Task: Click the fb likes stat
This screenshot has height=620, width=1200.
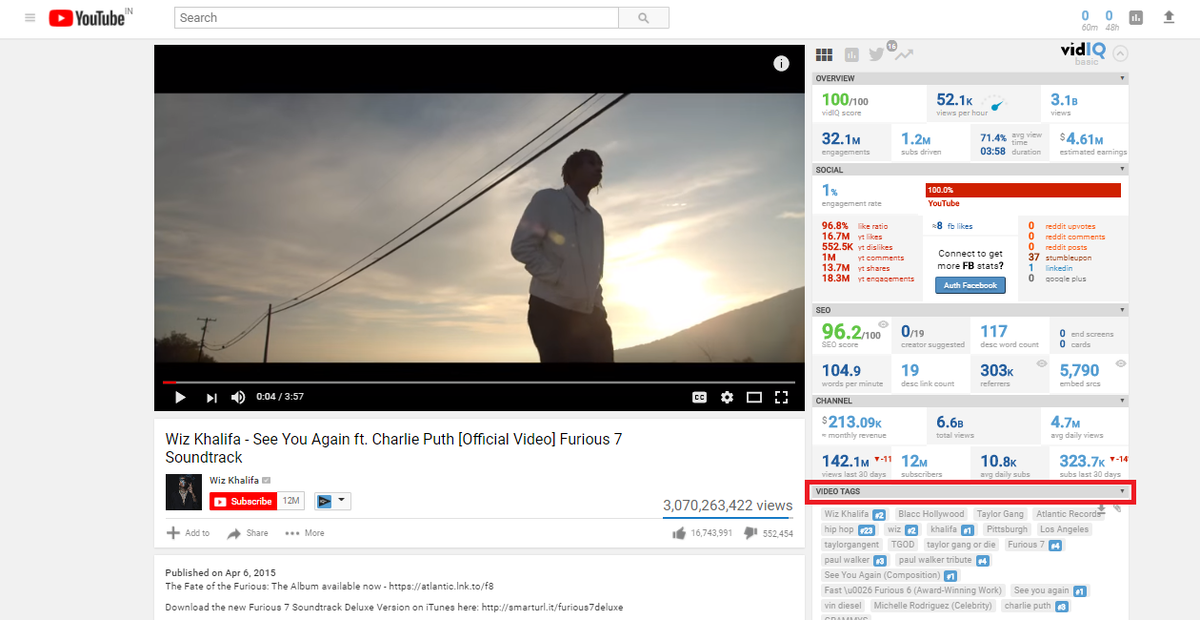Action: point(952,226)
